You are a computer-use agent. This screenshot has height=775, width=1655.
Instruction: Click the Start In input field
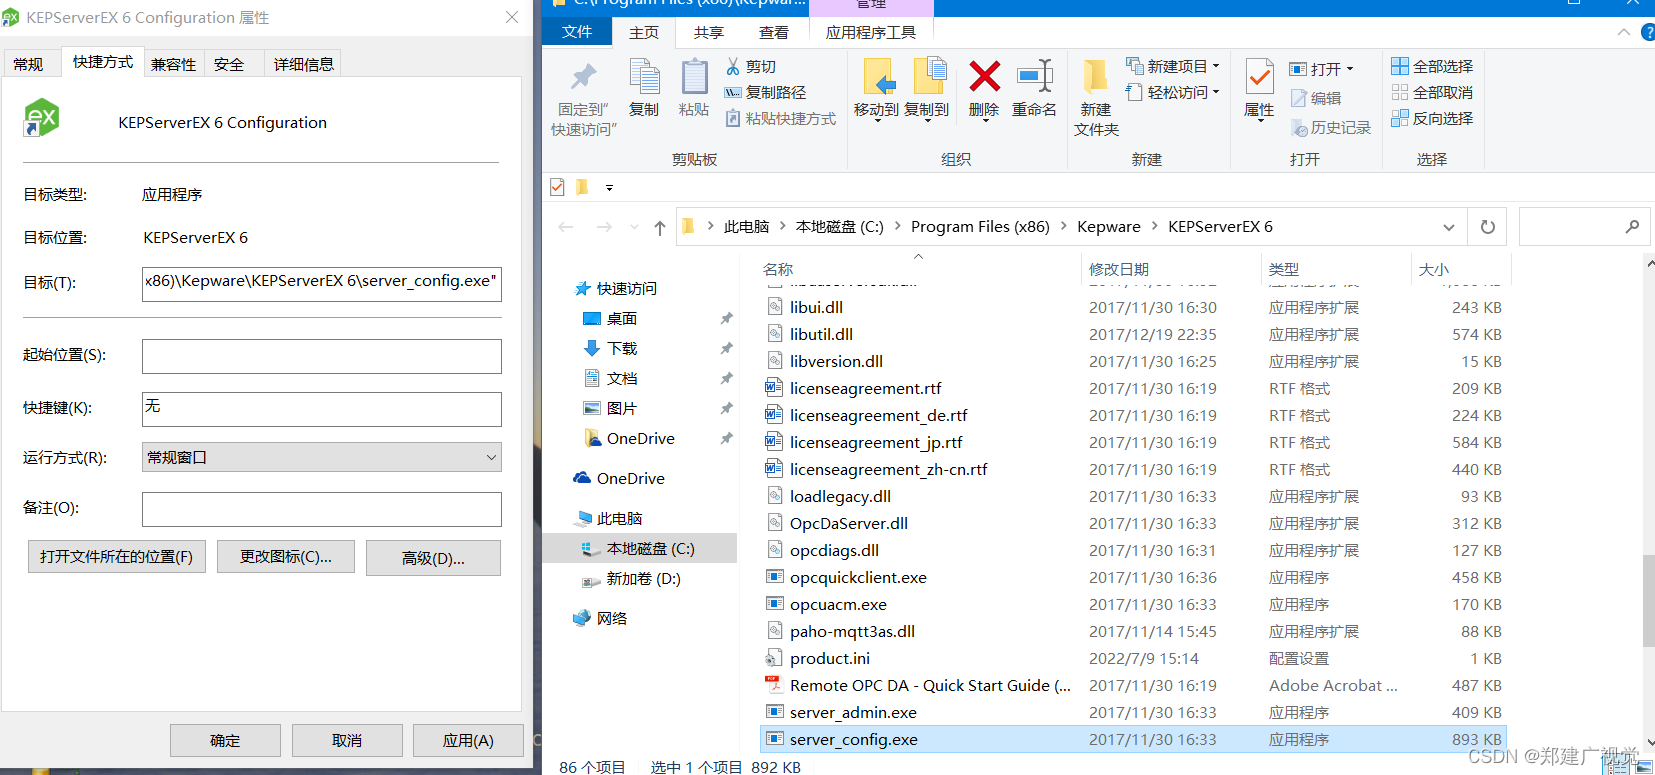(x=322, y=356)
